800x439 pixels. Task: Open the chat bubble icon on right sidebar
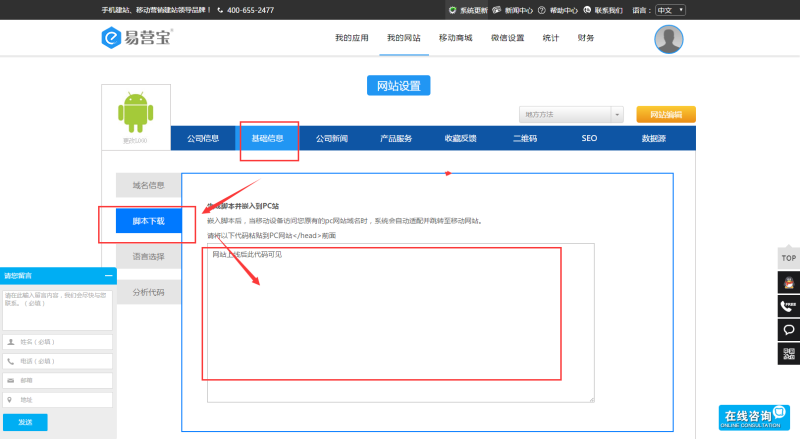point(788,330)
